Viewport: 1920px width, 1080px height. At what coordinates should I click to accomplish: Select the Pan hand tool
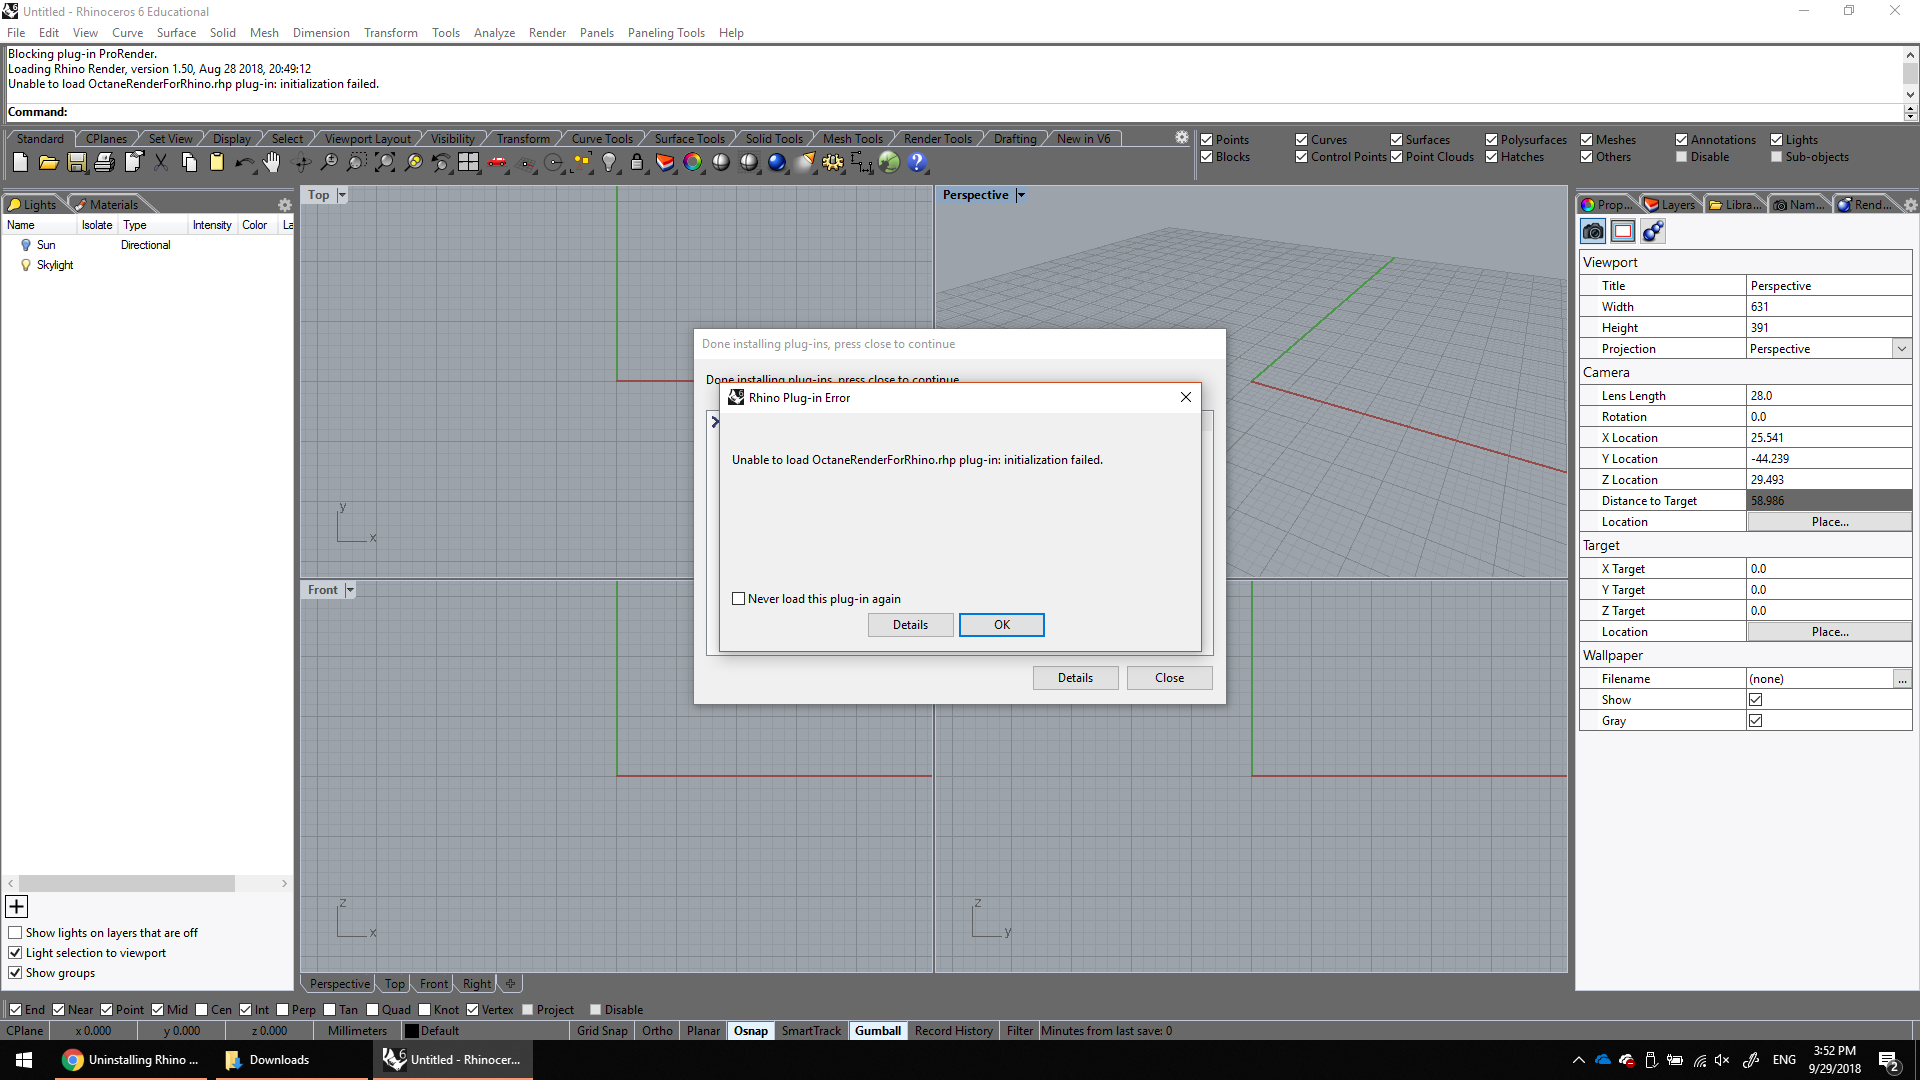click(272, 163)
